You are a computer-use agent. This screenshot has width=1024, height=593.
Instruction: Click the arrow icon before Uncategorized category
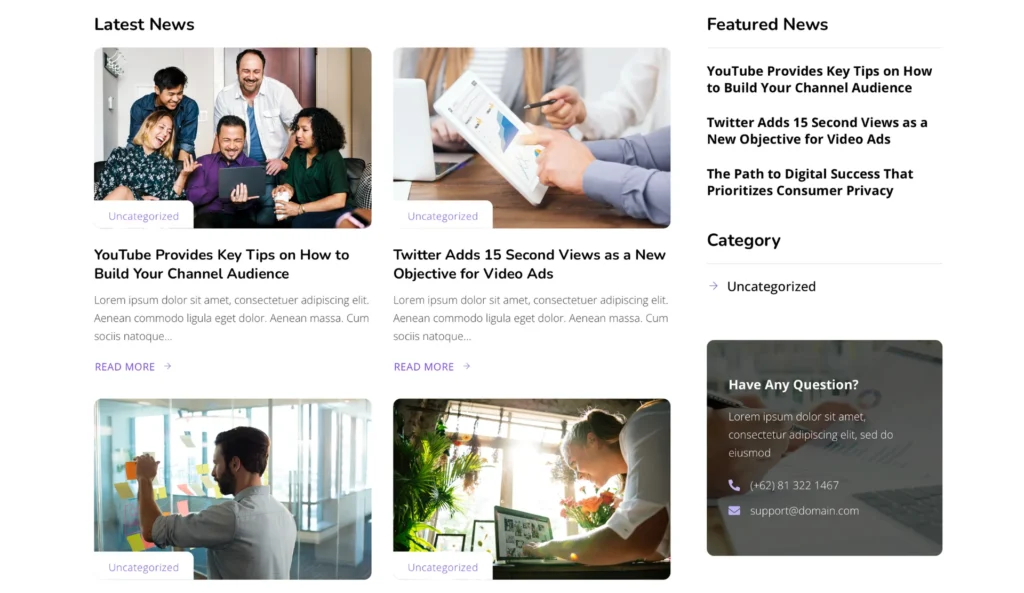point(713,286)
